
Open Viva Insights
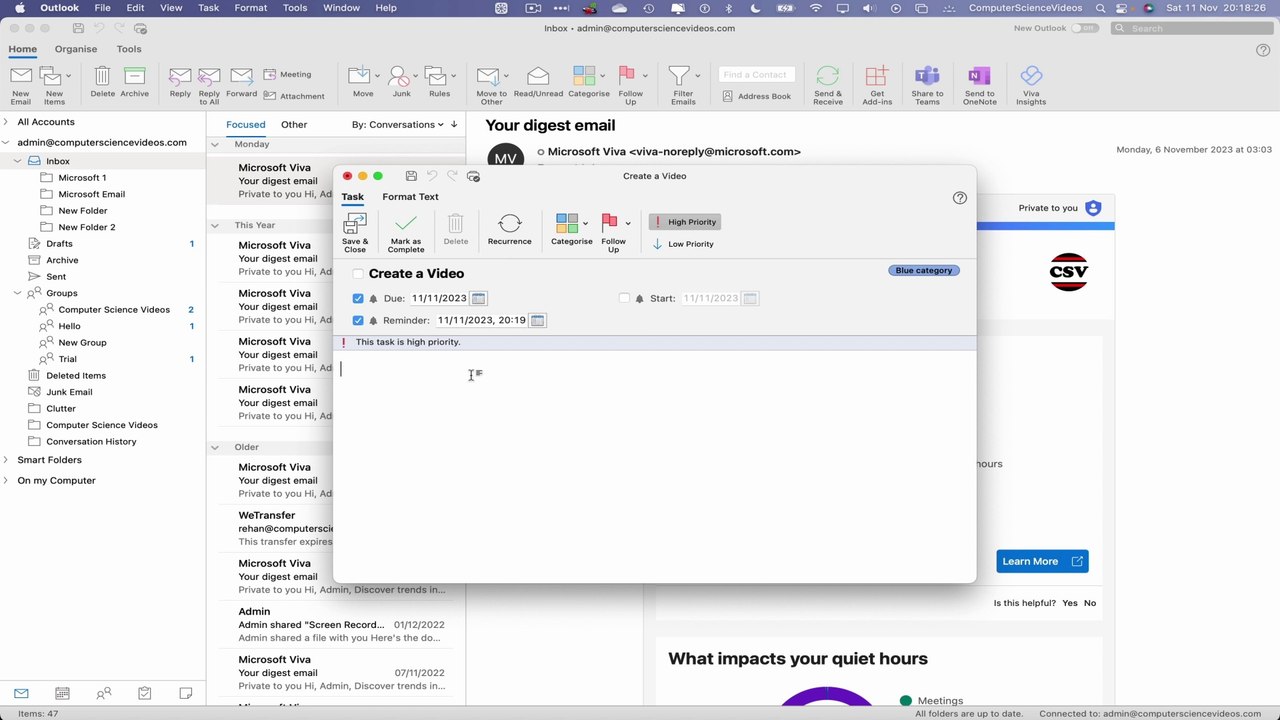[x=1031, y=85]
